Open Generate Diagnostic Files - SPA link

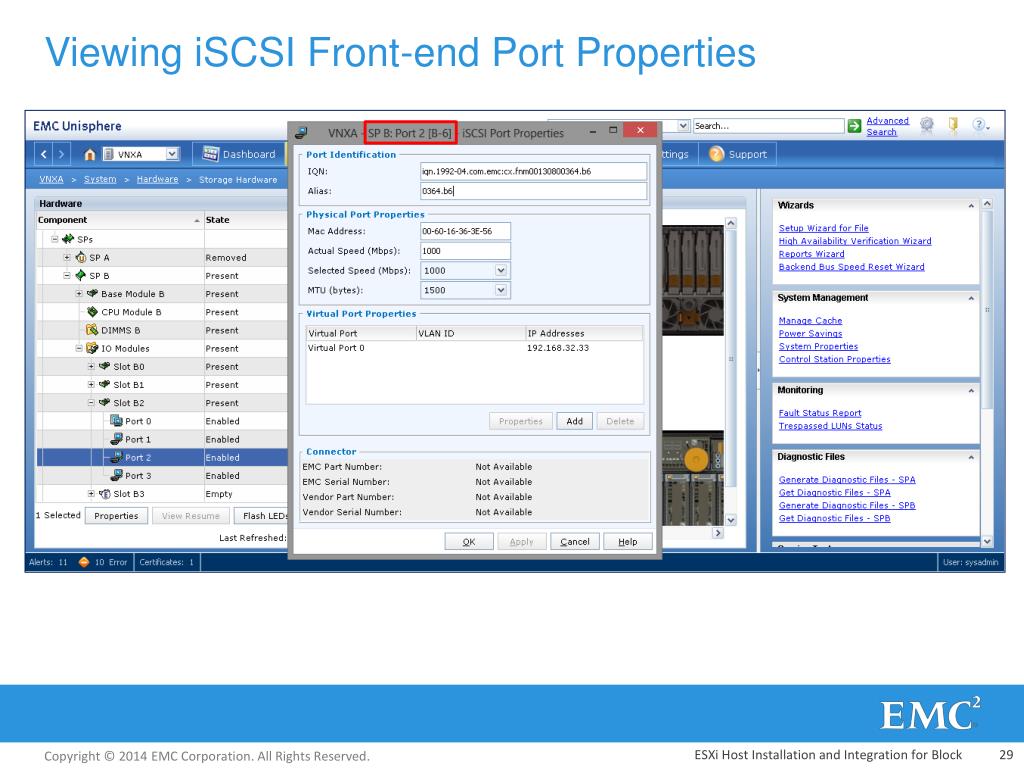(847, 479)
